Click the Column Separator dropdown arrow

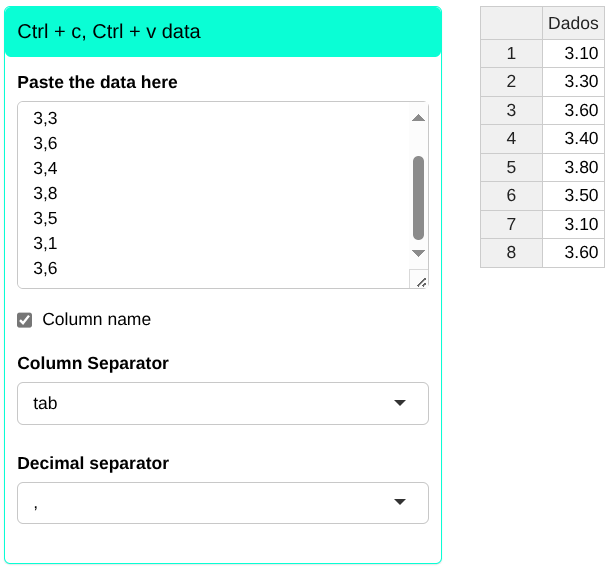400,403
